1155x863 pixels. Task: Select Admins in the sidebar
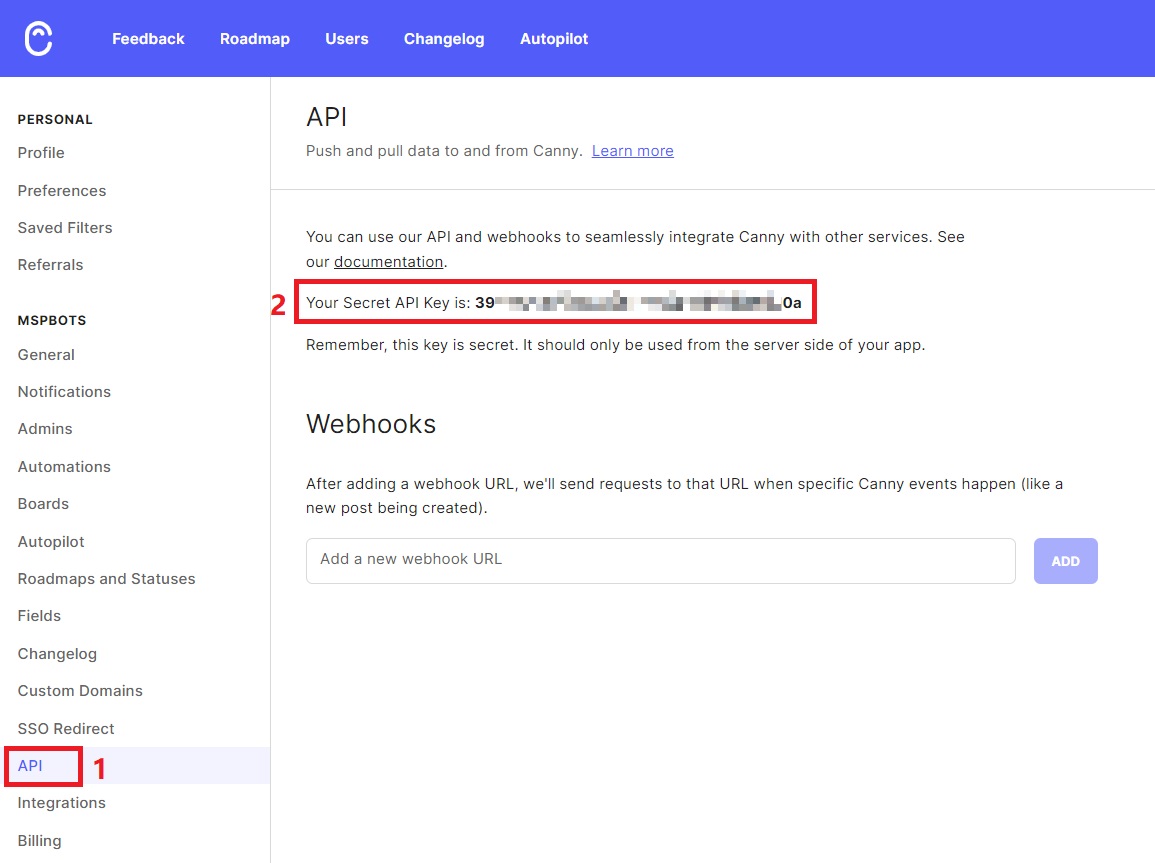pos(45,429)
